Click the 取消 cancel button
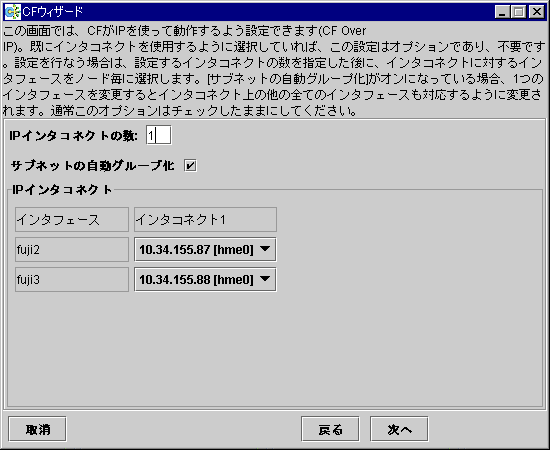550x450 pixels. point(38,429)
